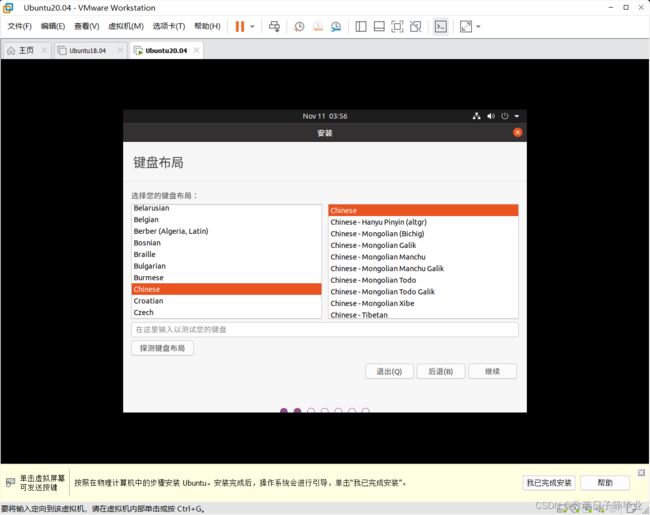Select Chinese - Tibetan variant
The width and height of the screenshot is (650, 515).
point(423,314)
